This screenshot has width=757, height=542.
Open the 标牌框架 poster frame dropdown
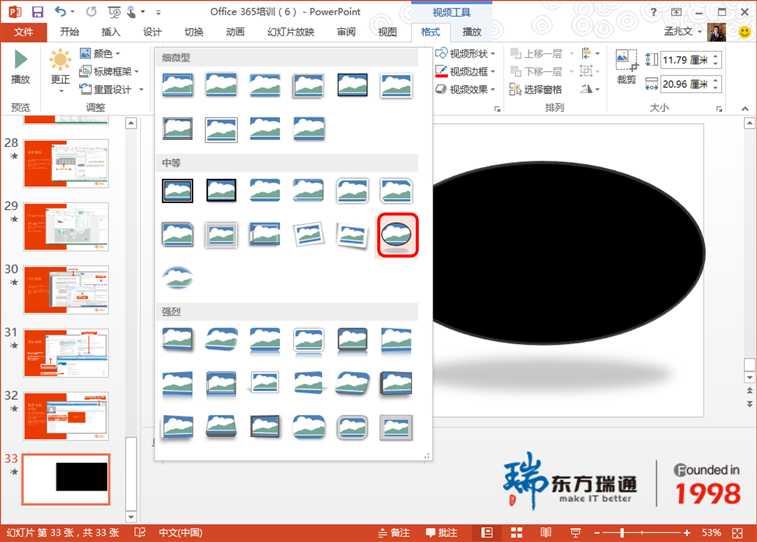click(x=110, y=71)
